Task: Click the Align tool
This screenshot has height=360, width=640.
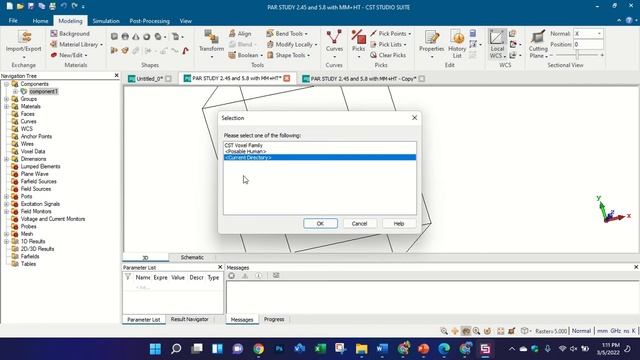Action: click(240, 33)
